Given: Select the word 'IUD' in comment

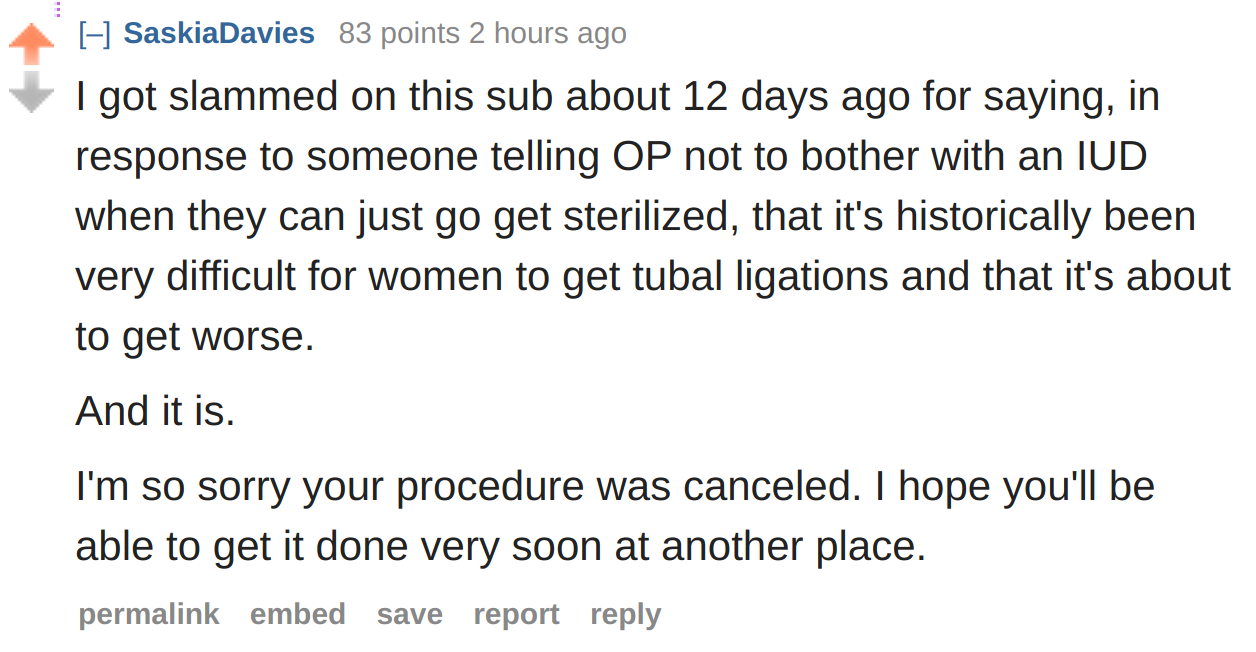Looking at the screenshot, I should tap(1111, 157).
